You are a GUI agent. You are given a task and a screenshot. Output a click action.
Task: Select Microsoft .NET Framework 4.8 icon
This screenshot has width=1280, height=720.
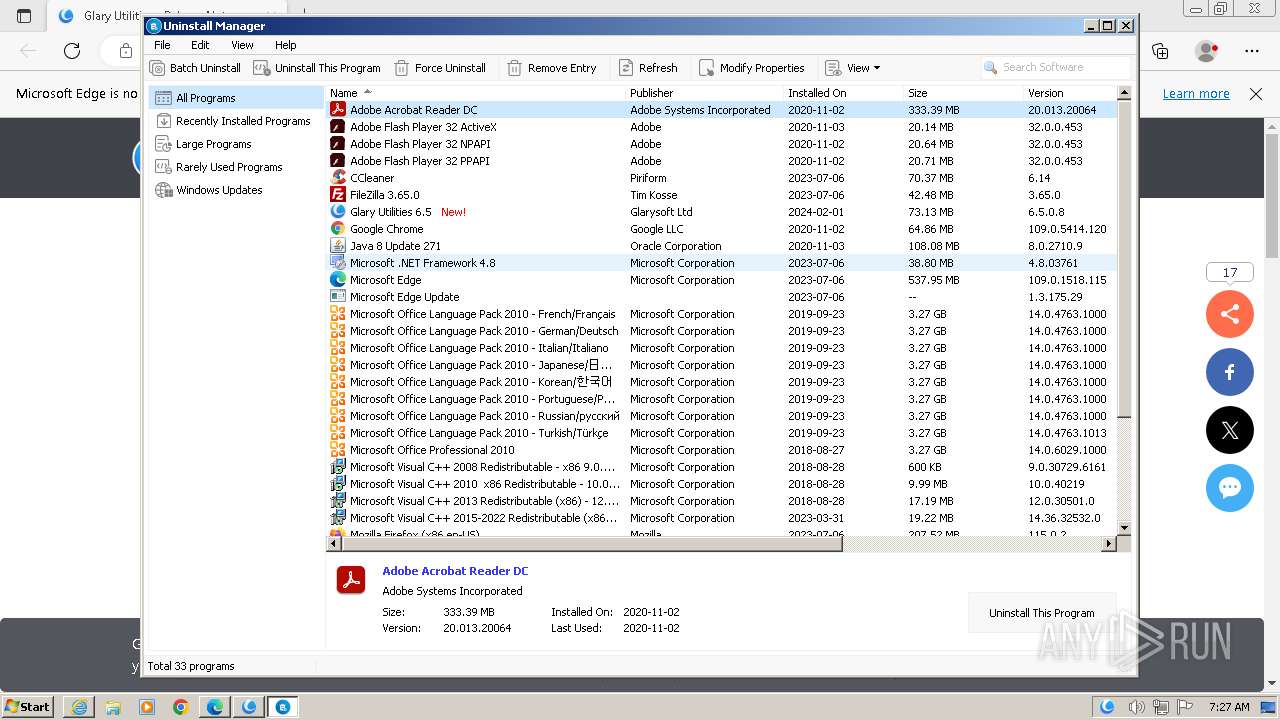338,263
